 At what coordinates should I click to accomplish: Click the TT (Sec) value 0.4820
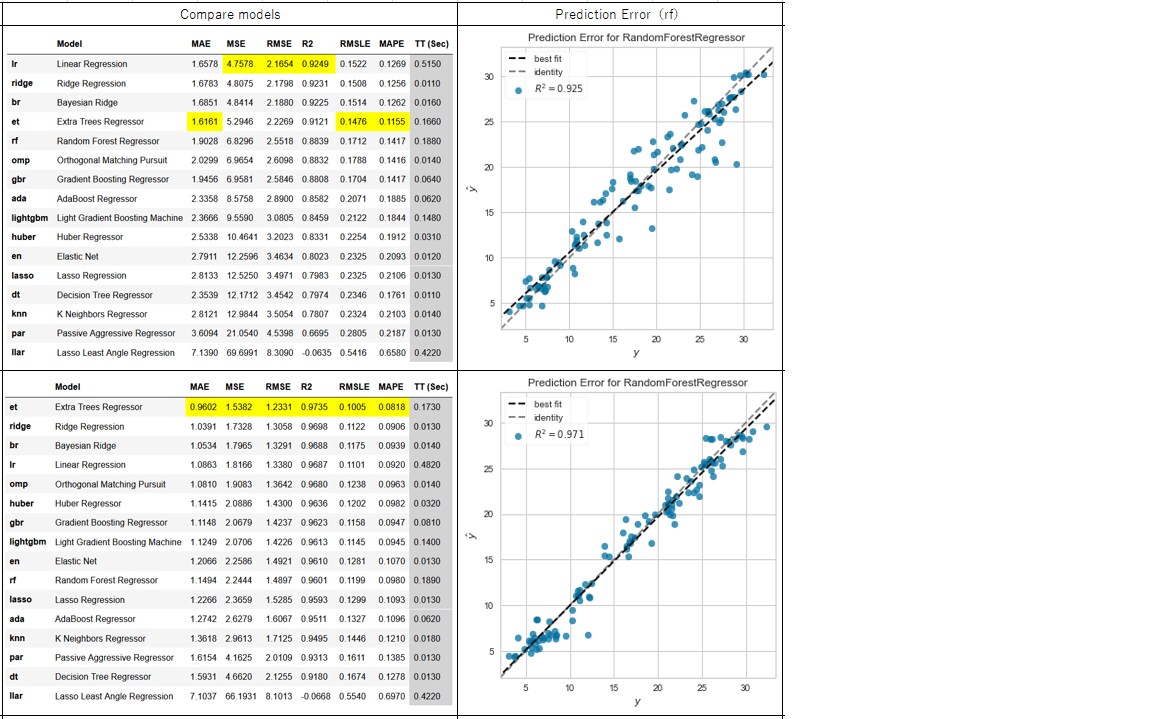coord(427,465)
